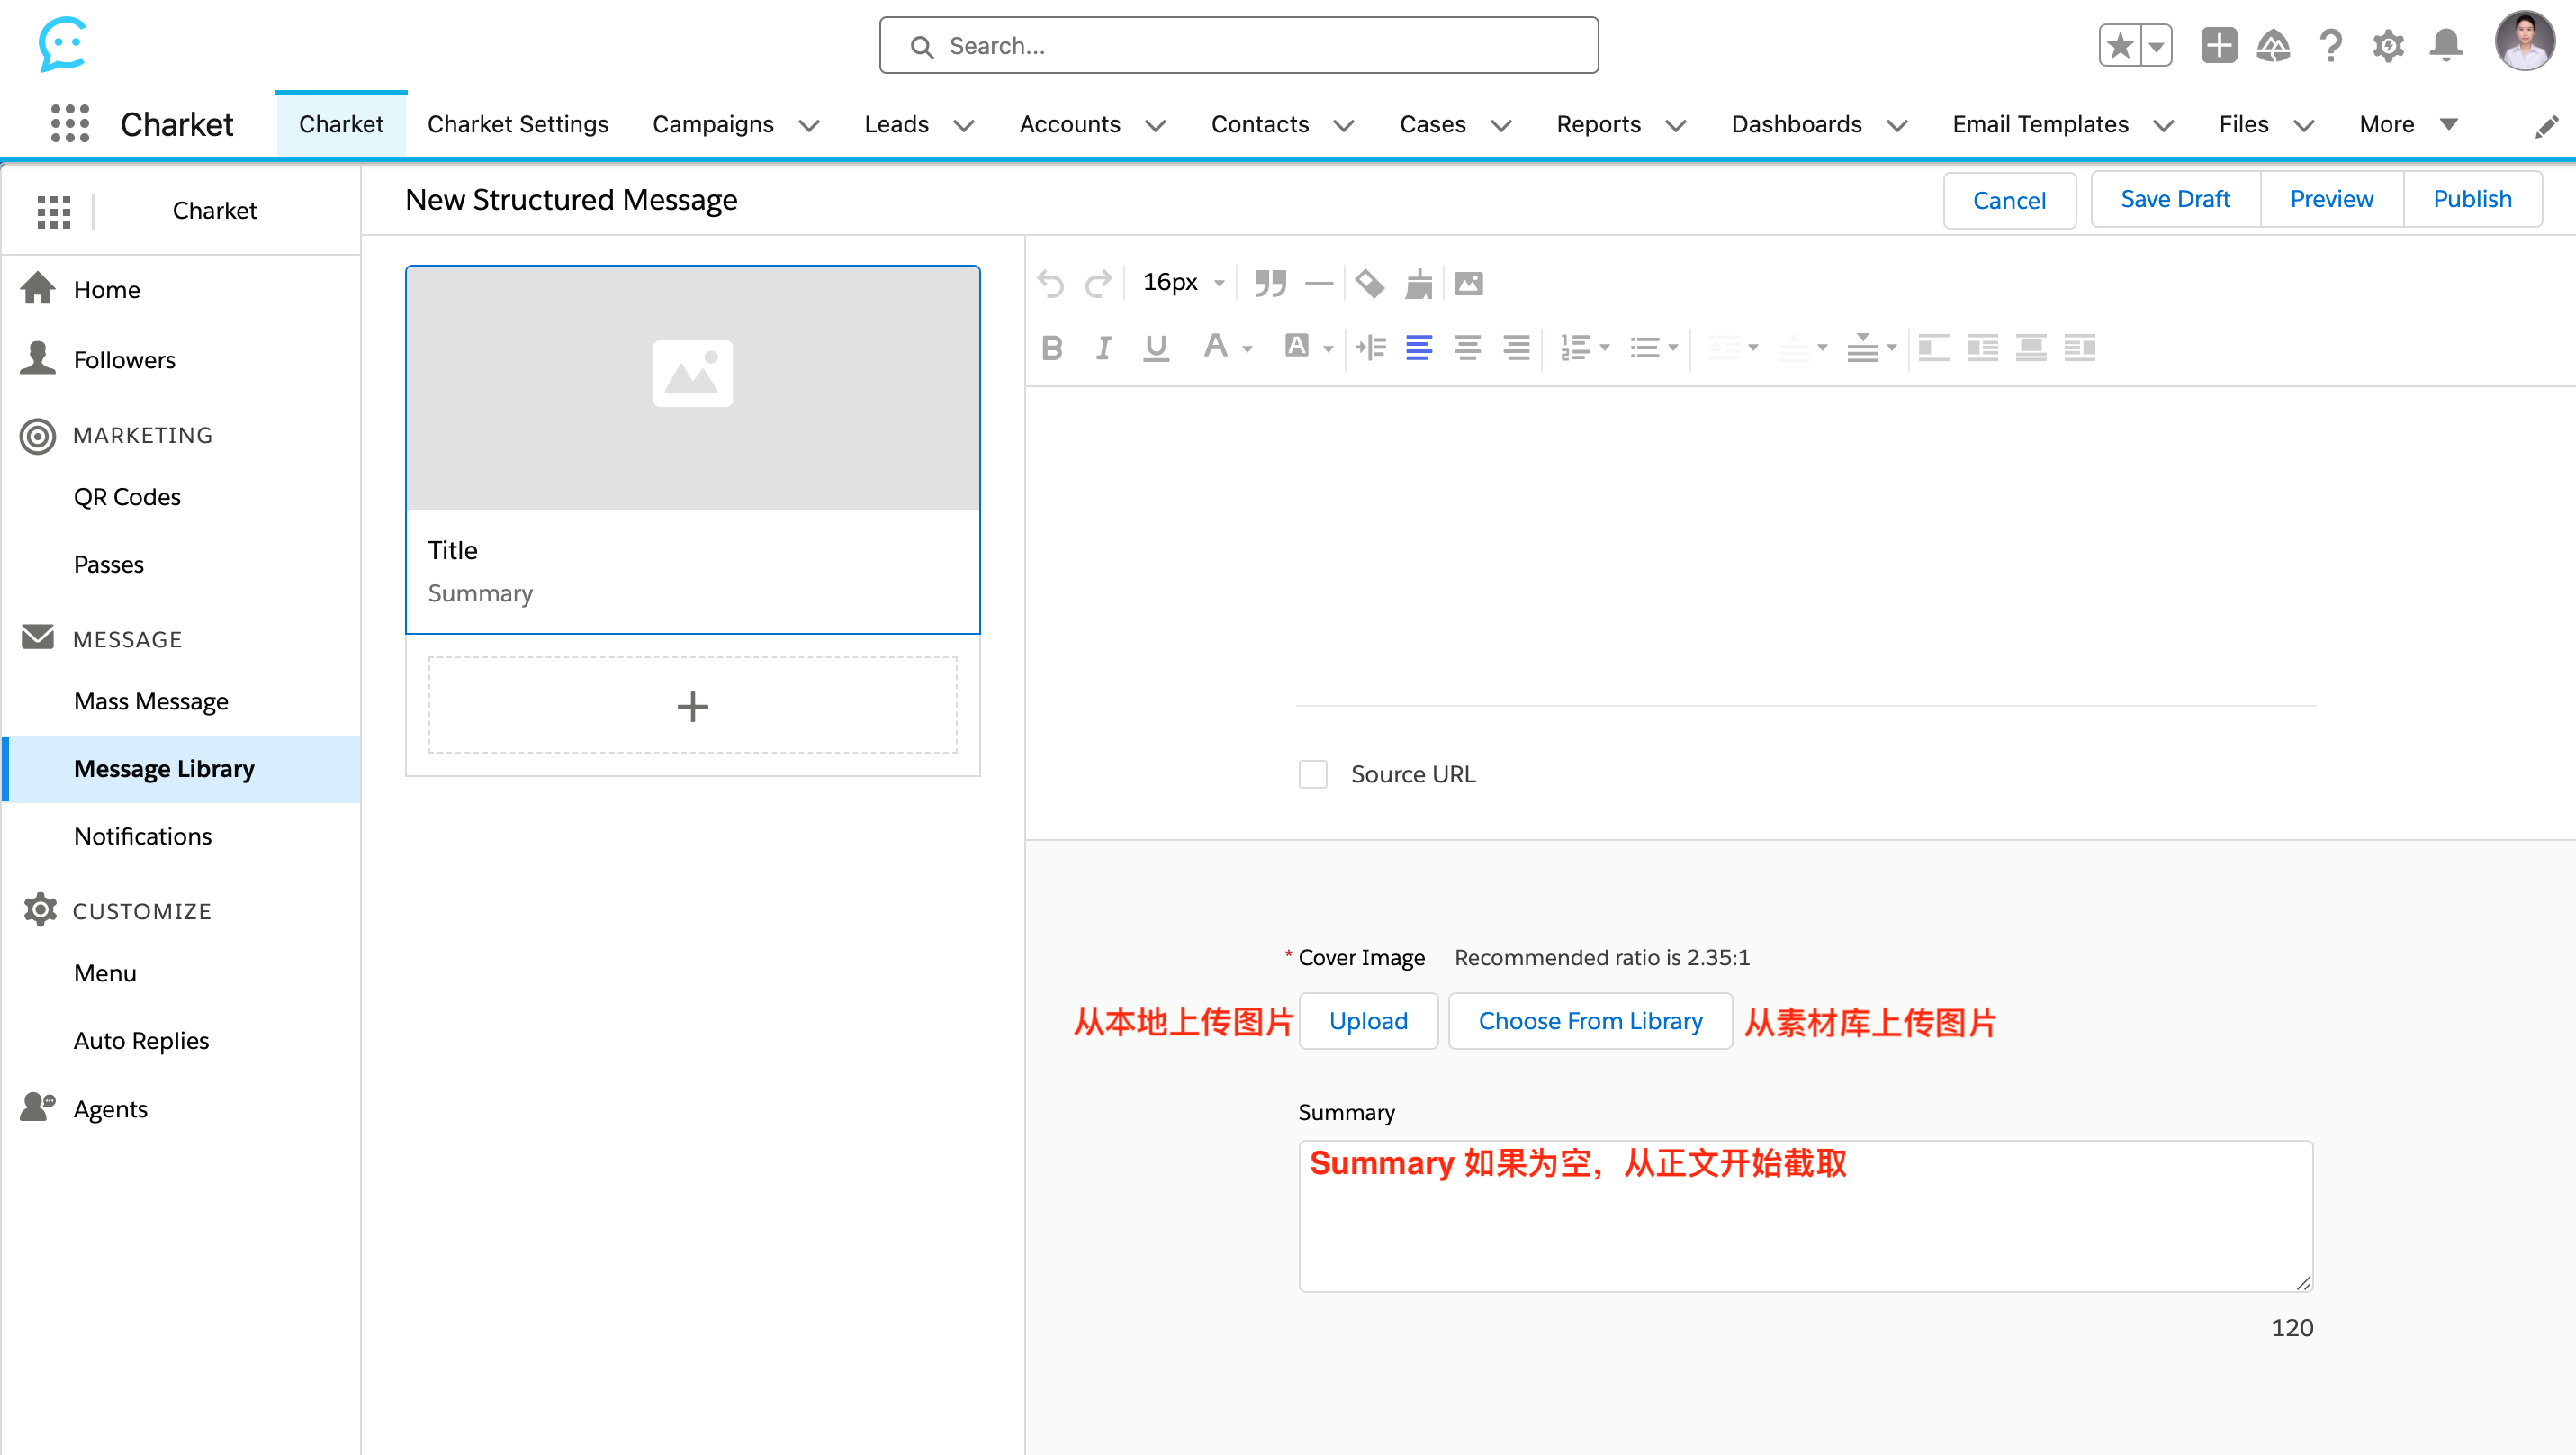
Task: Insert a horizontal rule in the editor
Action: pyautogui.click(x=1319, y=283)
